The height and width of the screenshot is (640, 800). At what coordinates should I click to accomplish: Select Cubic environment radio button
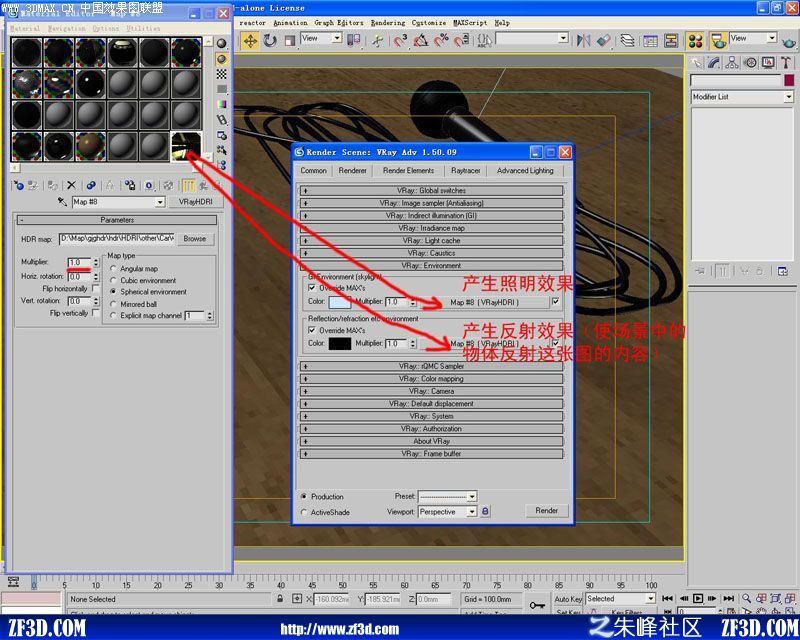[x=113, y=280]
